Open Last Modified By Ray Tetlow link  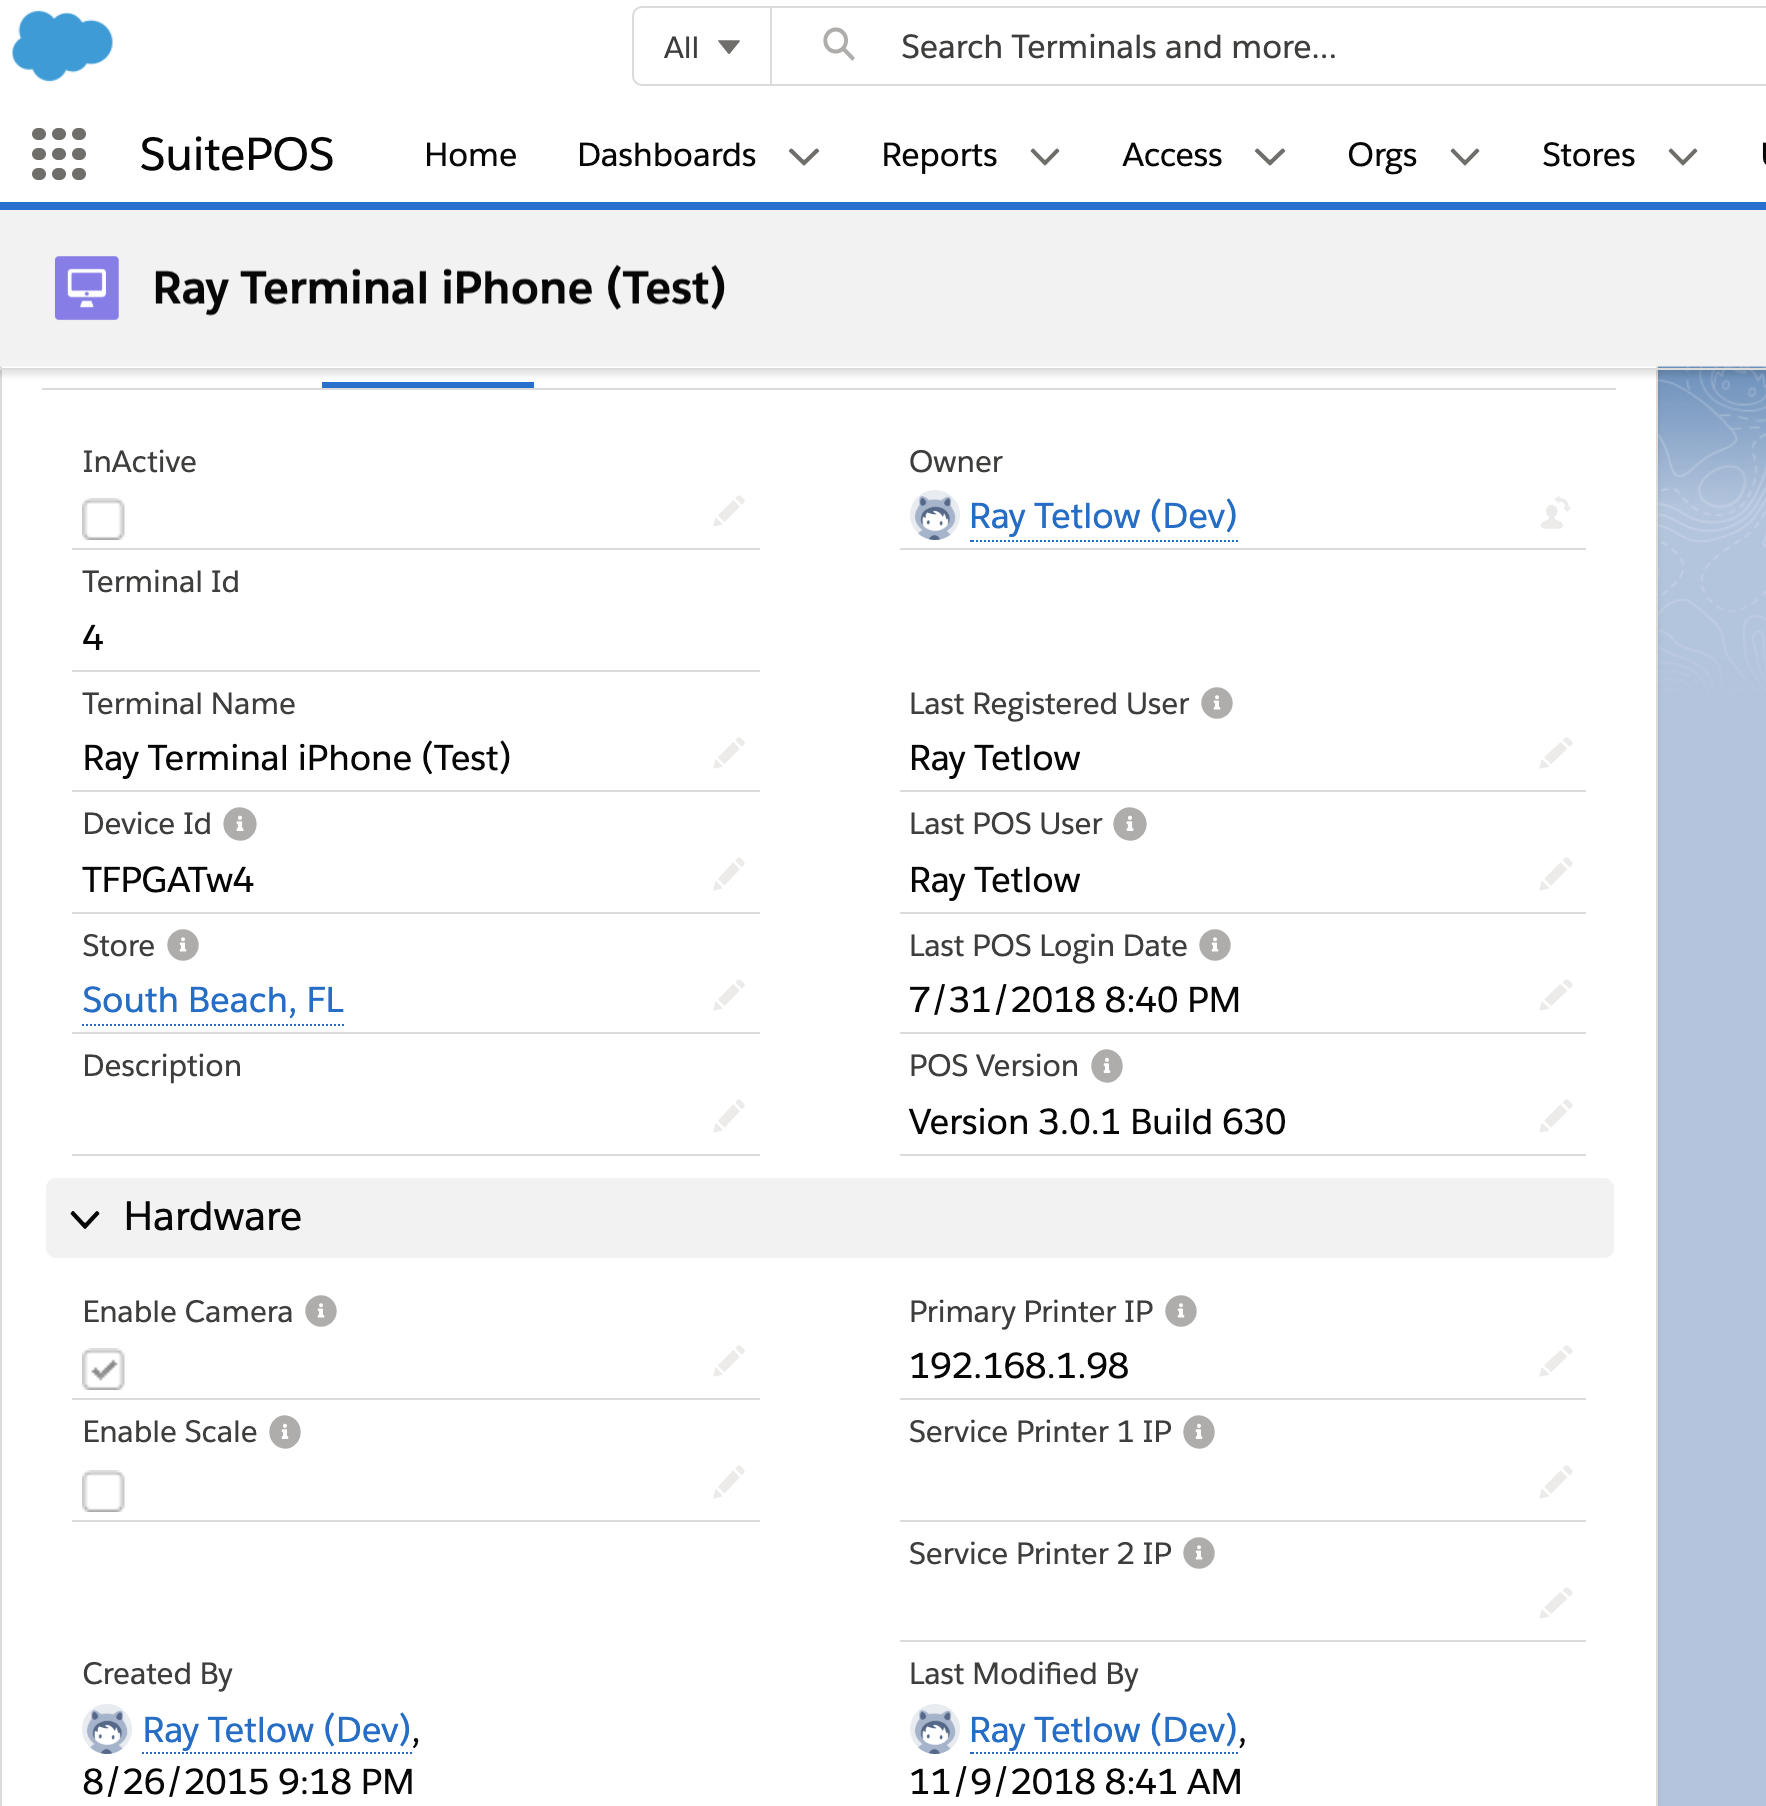1104,1730
